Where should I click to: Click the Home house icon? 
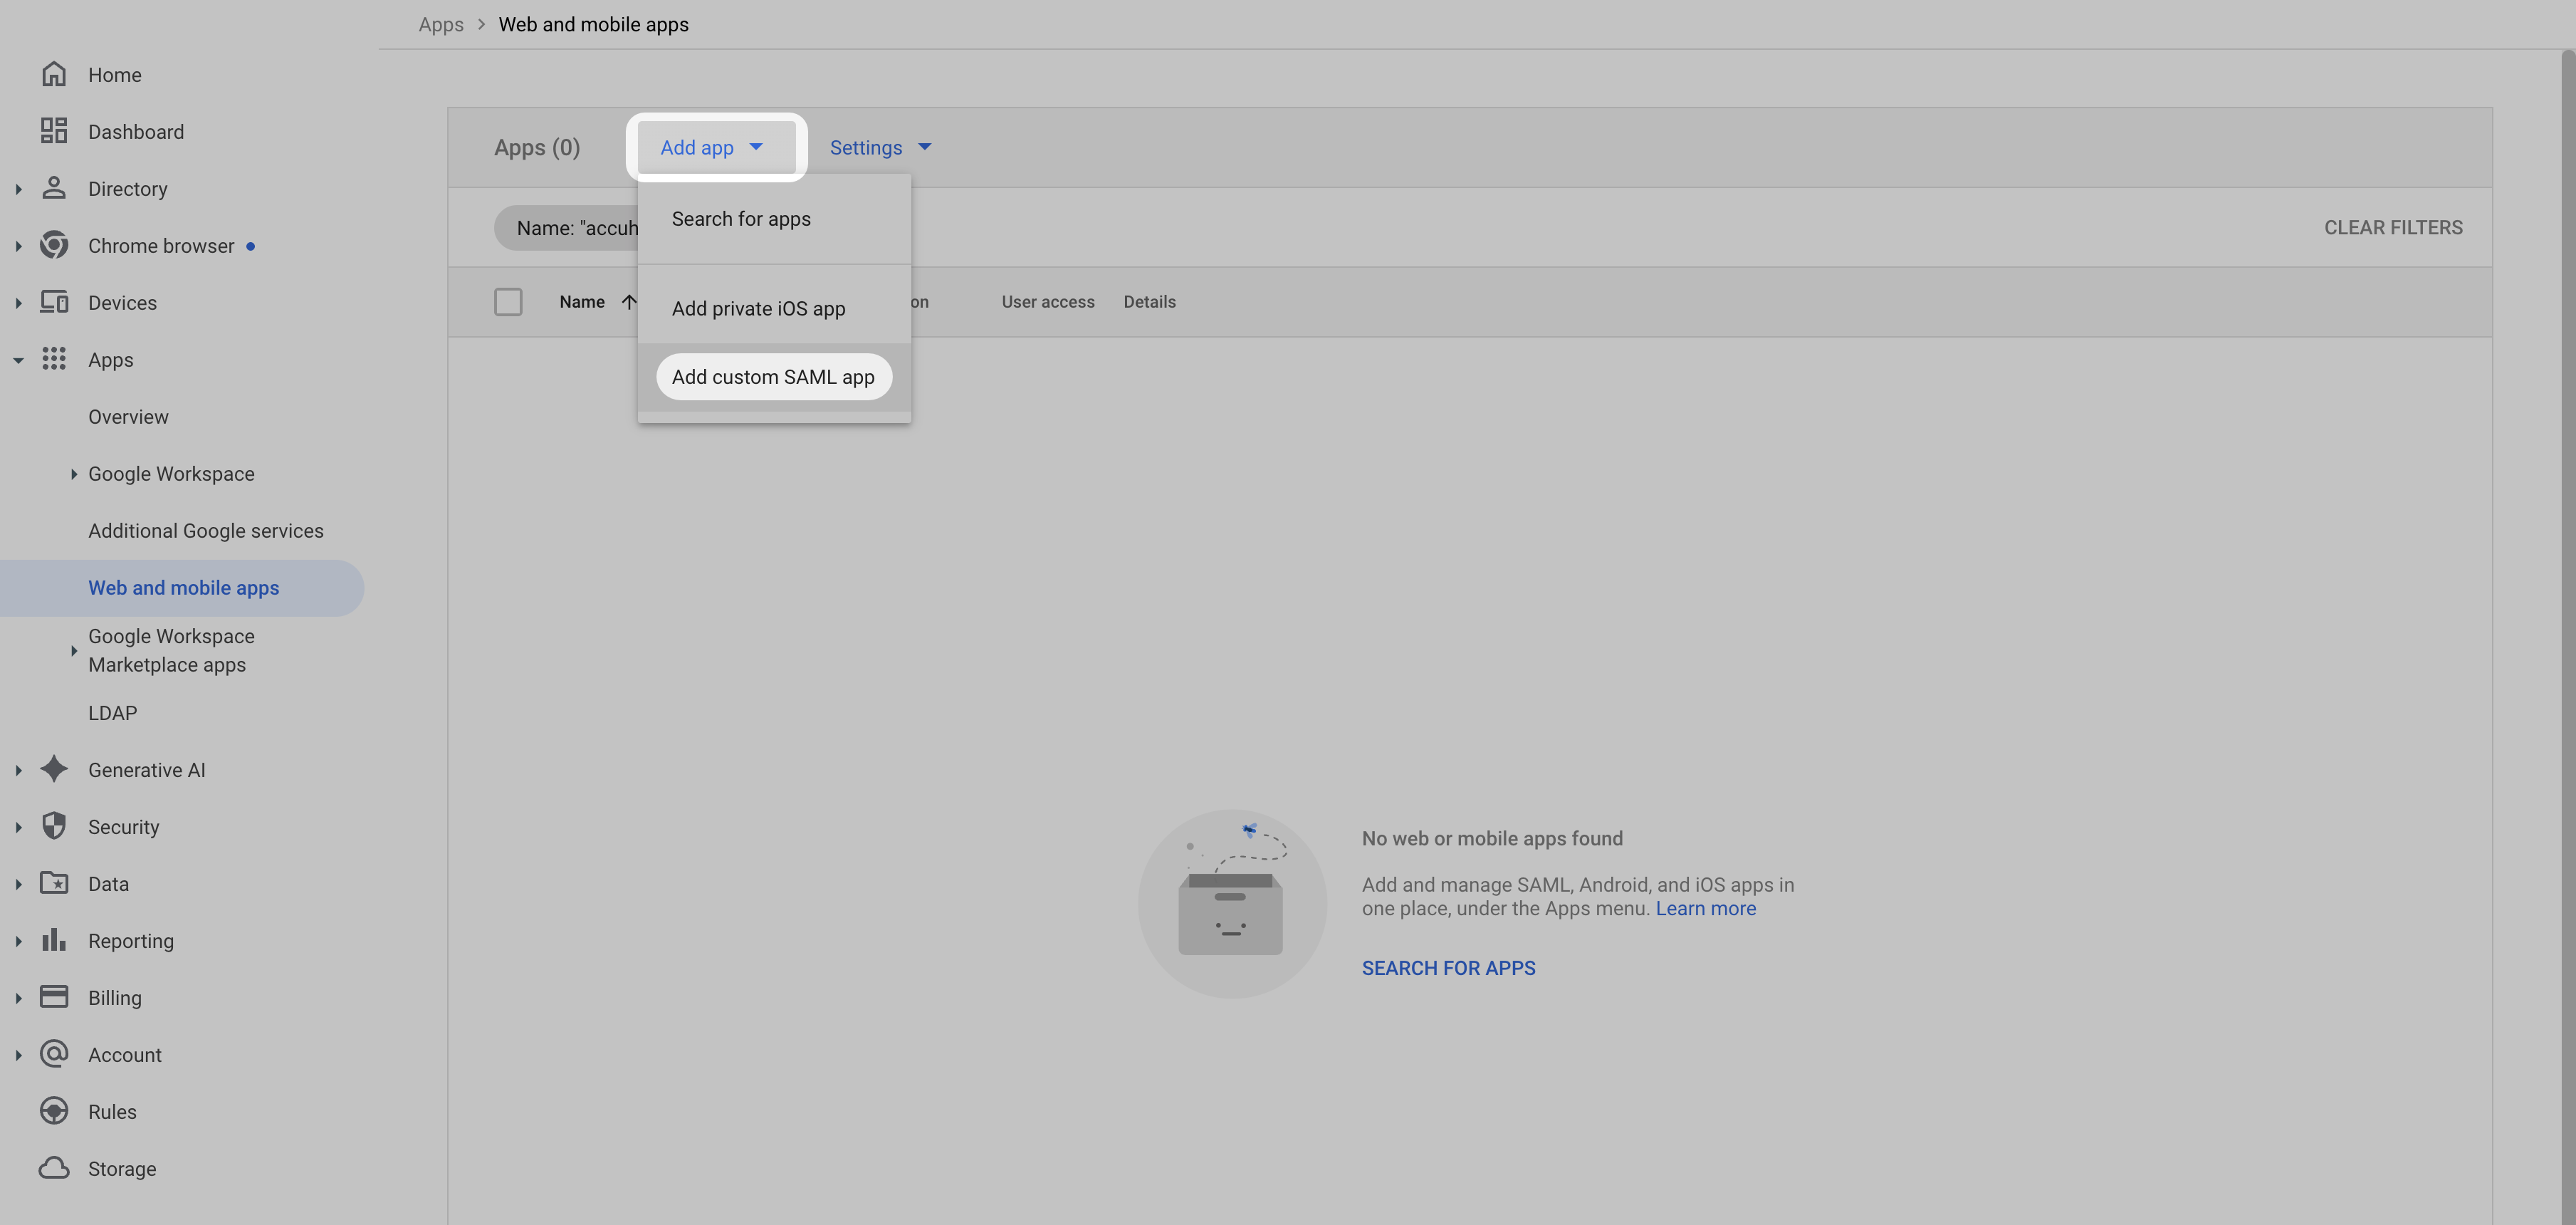click(x=54, y=74)
